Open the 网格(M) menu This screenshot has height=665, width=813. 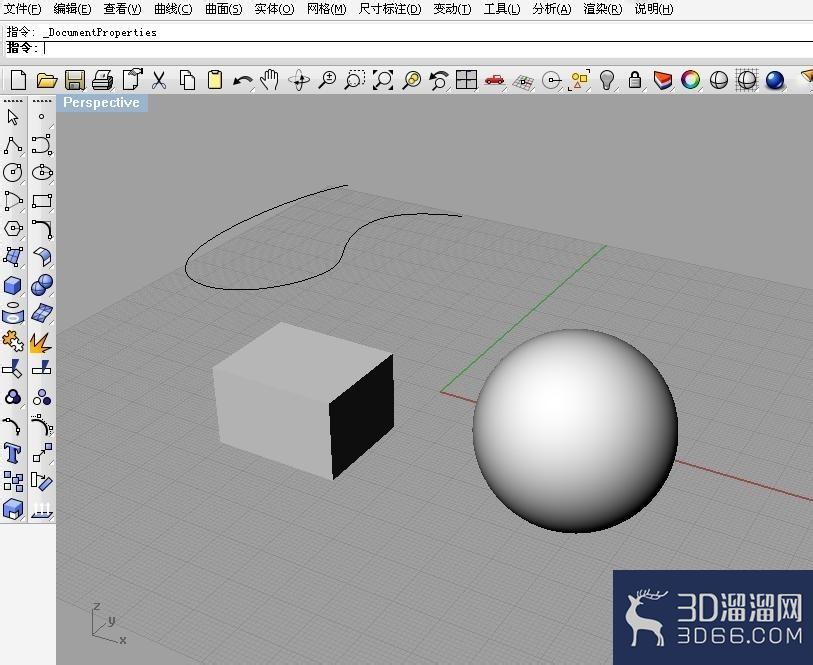click(x=327, y=9)
